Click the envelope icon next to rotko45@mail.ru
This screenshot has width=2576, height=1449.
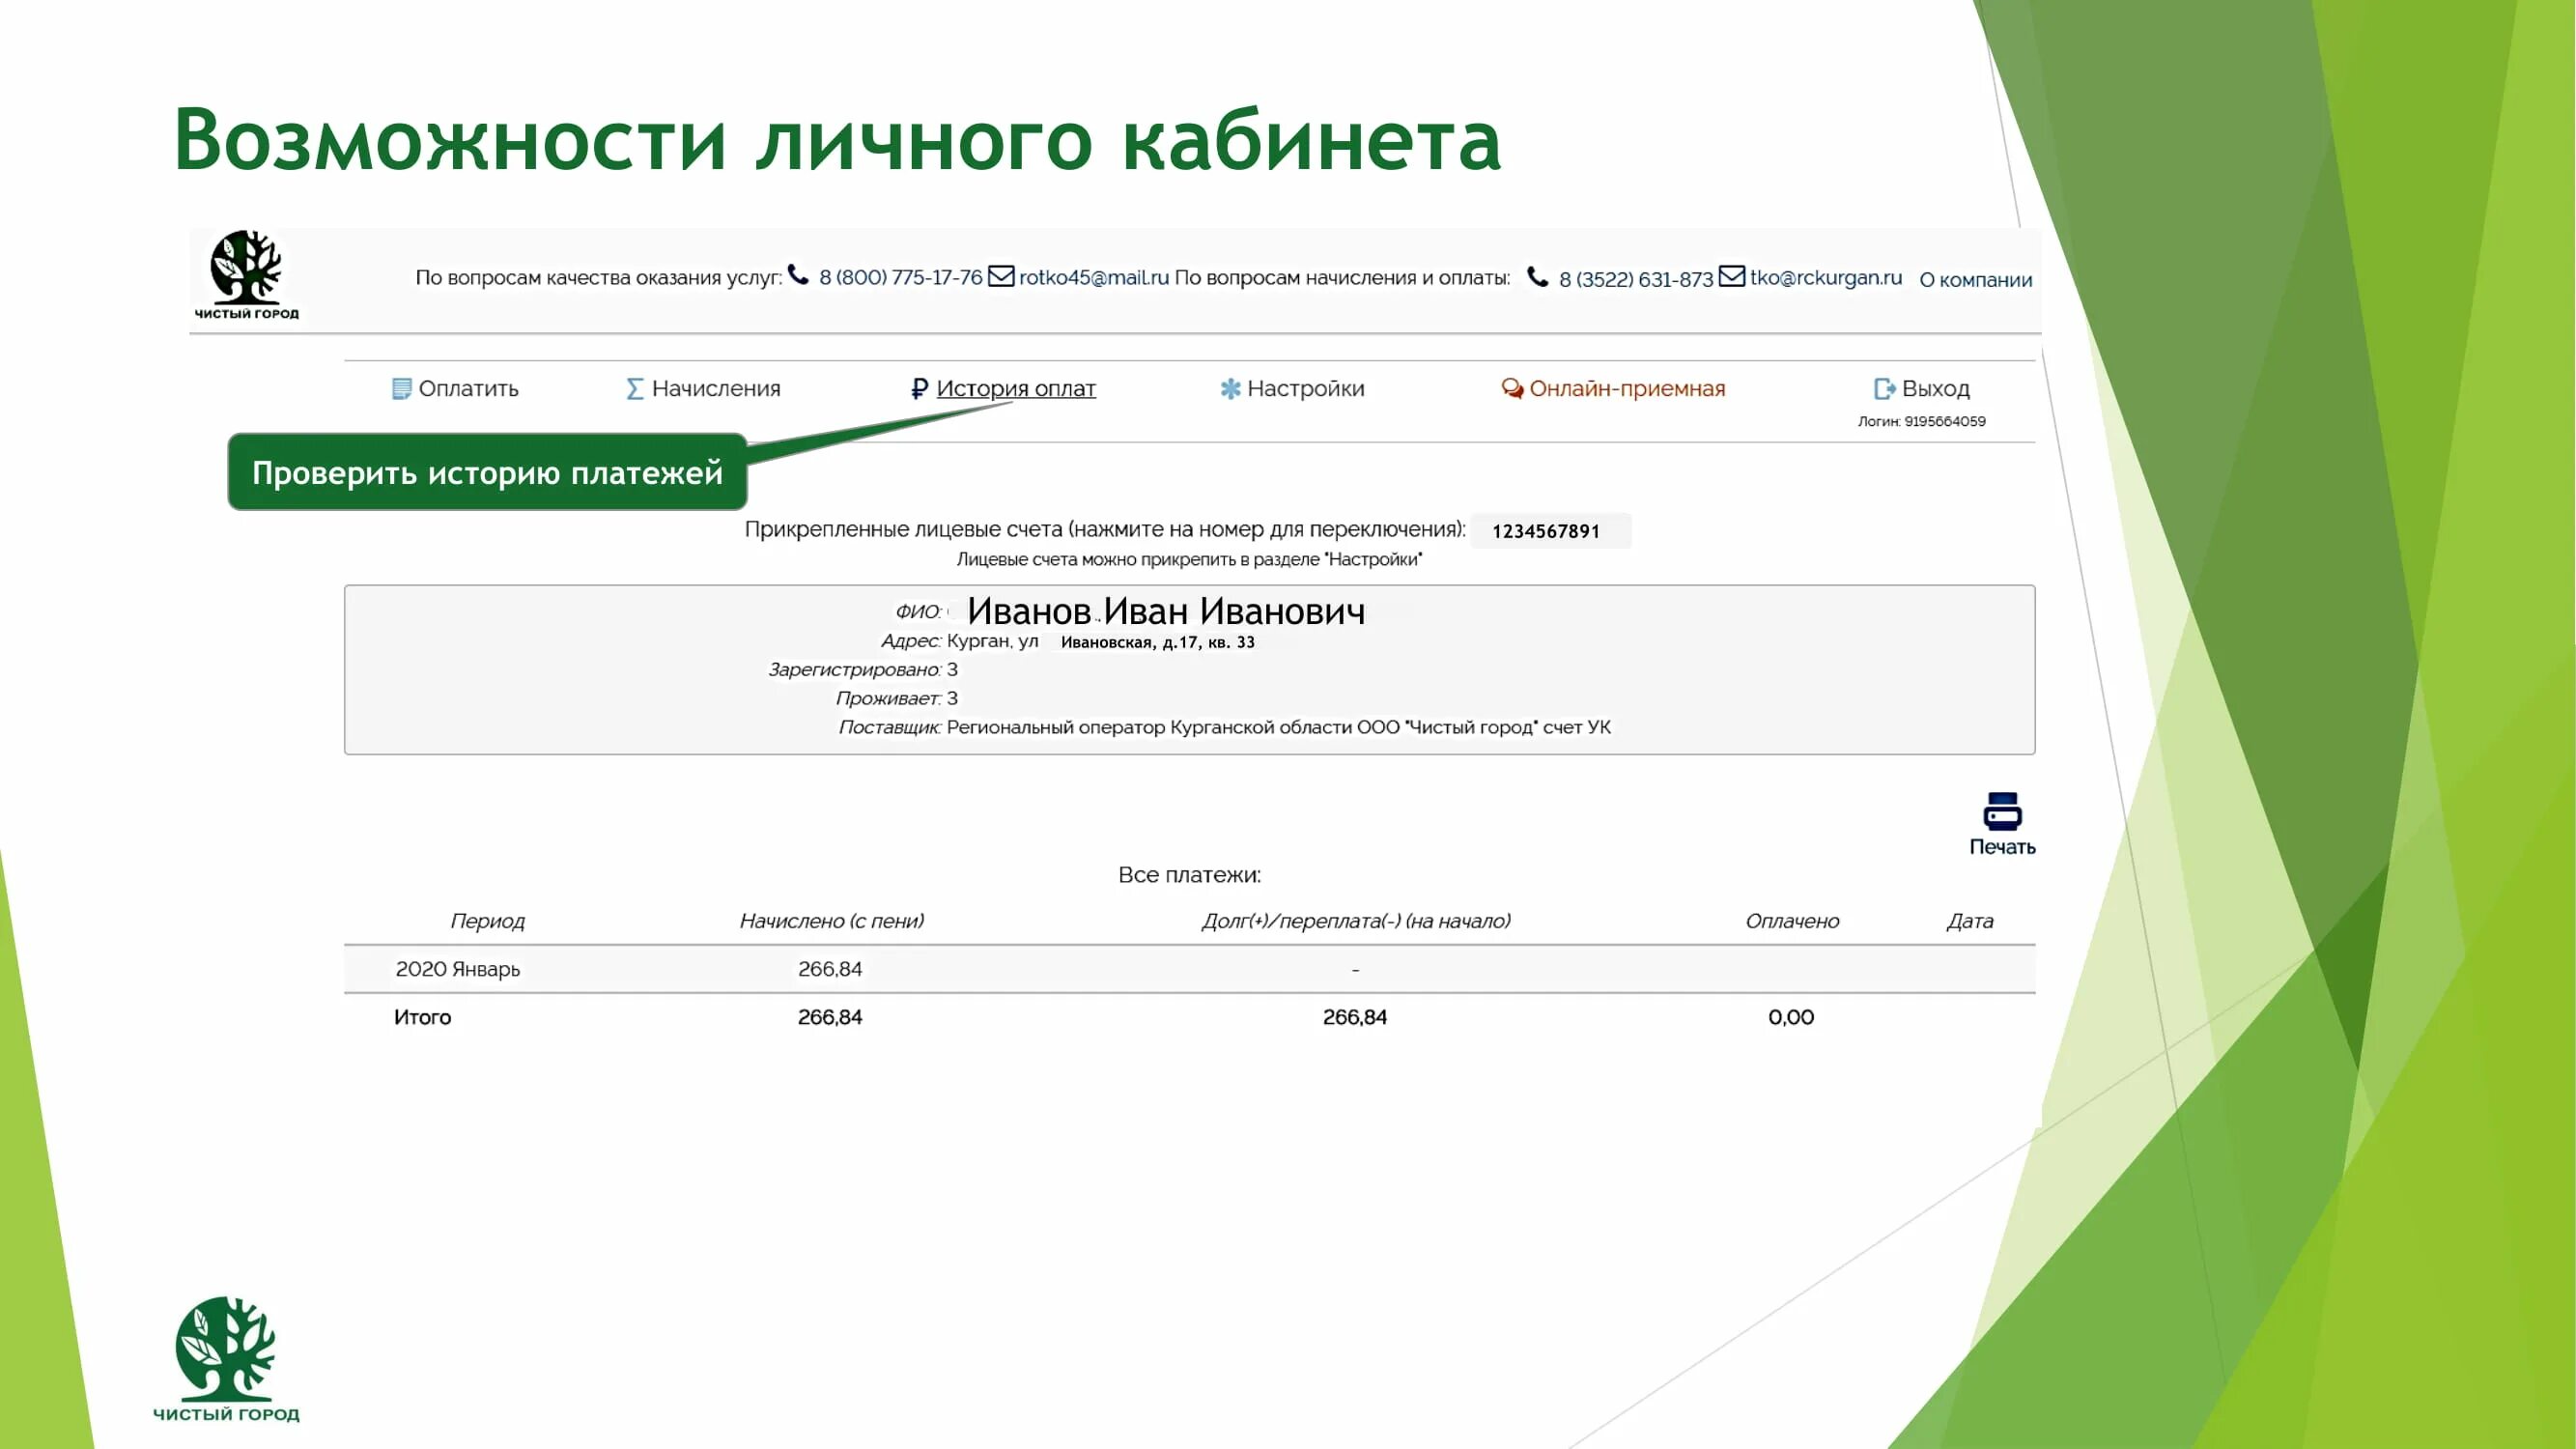click(x=999, y=279)
